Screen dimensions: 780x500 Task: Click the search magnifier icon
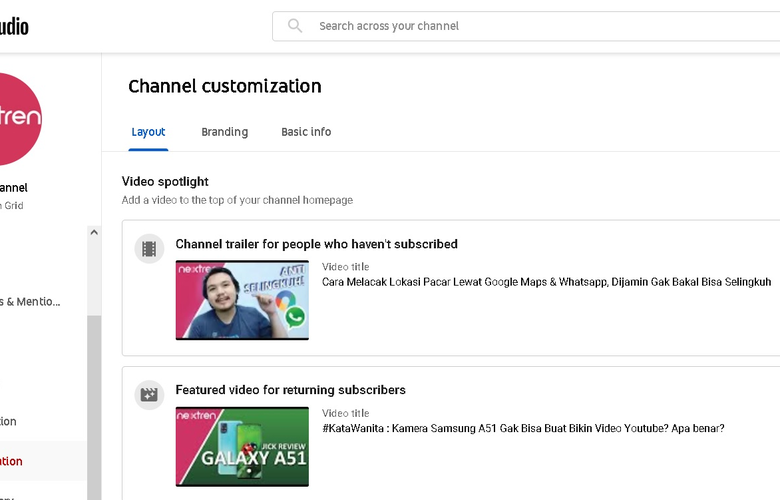tap(295, 26)
